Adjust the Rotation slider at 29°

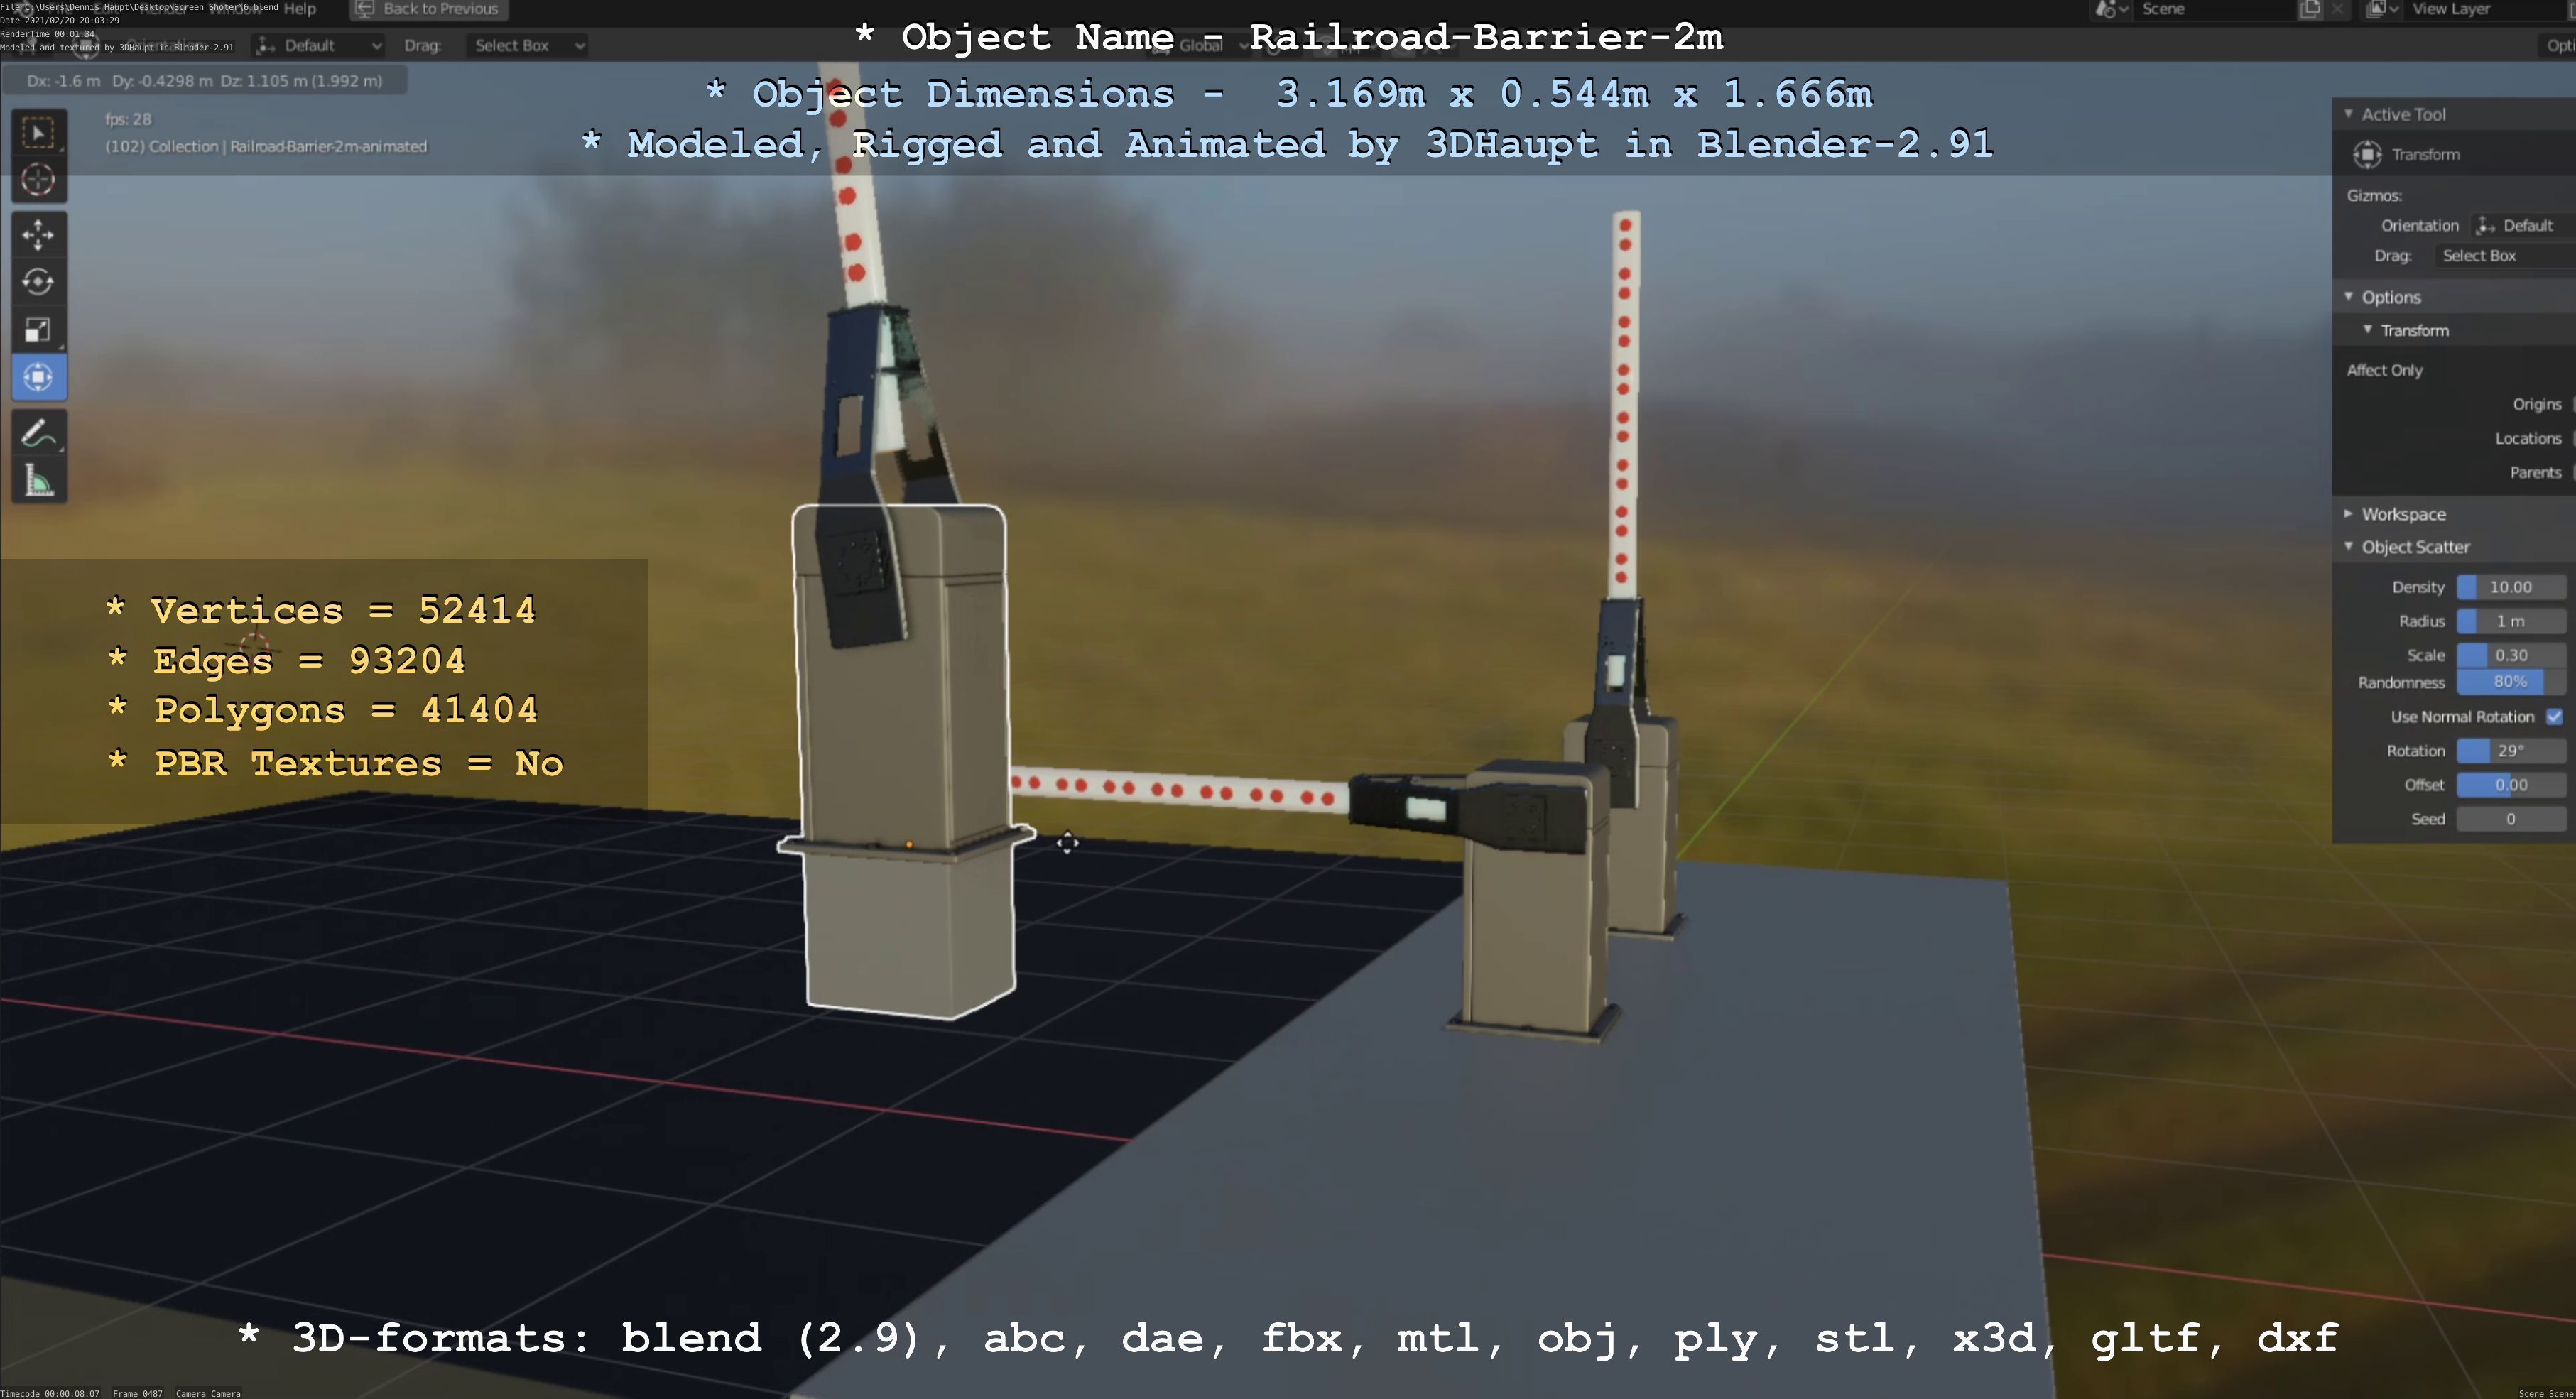2511,751
